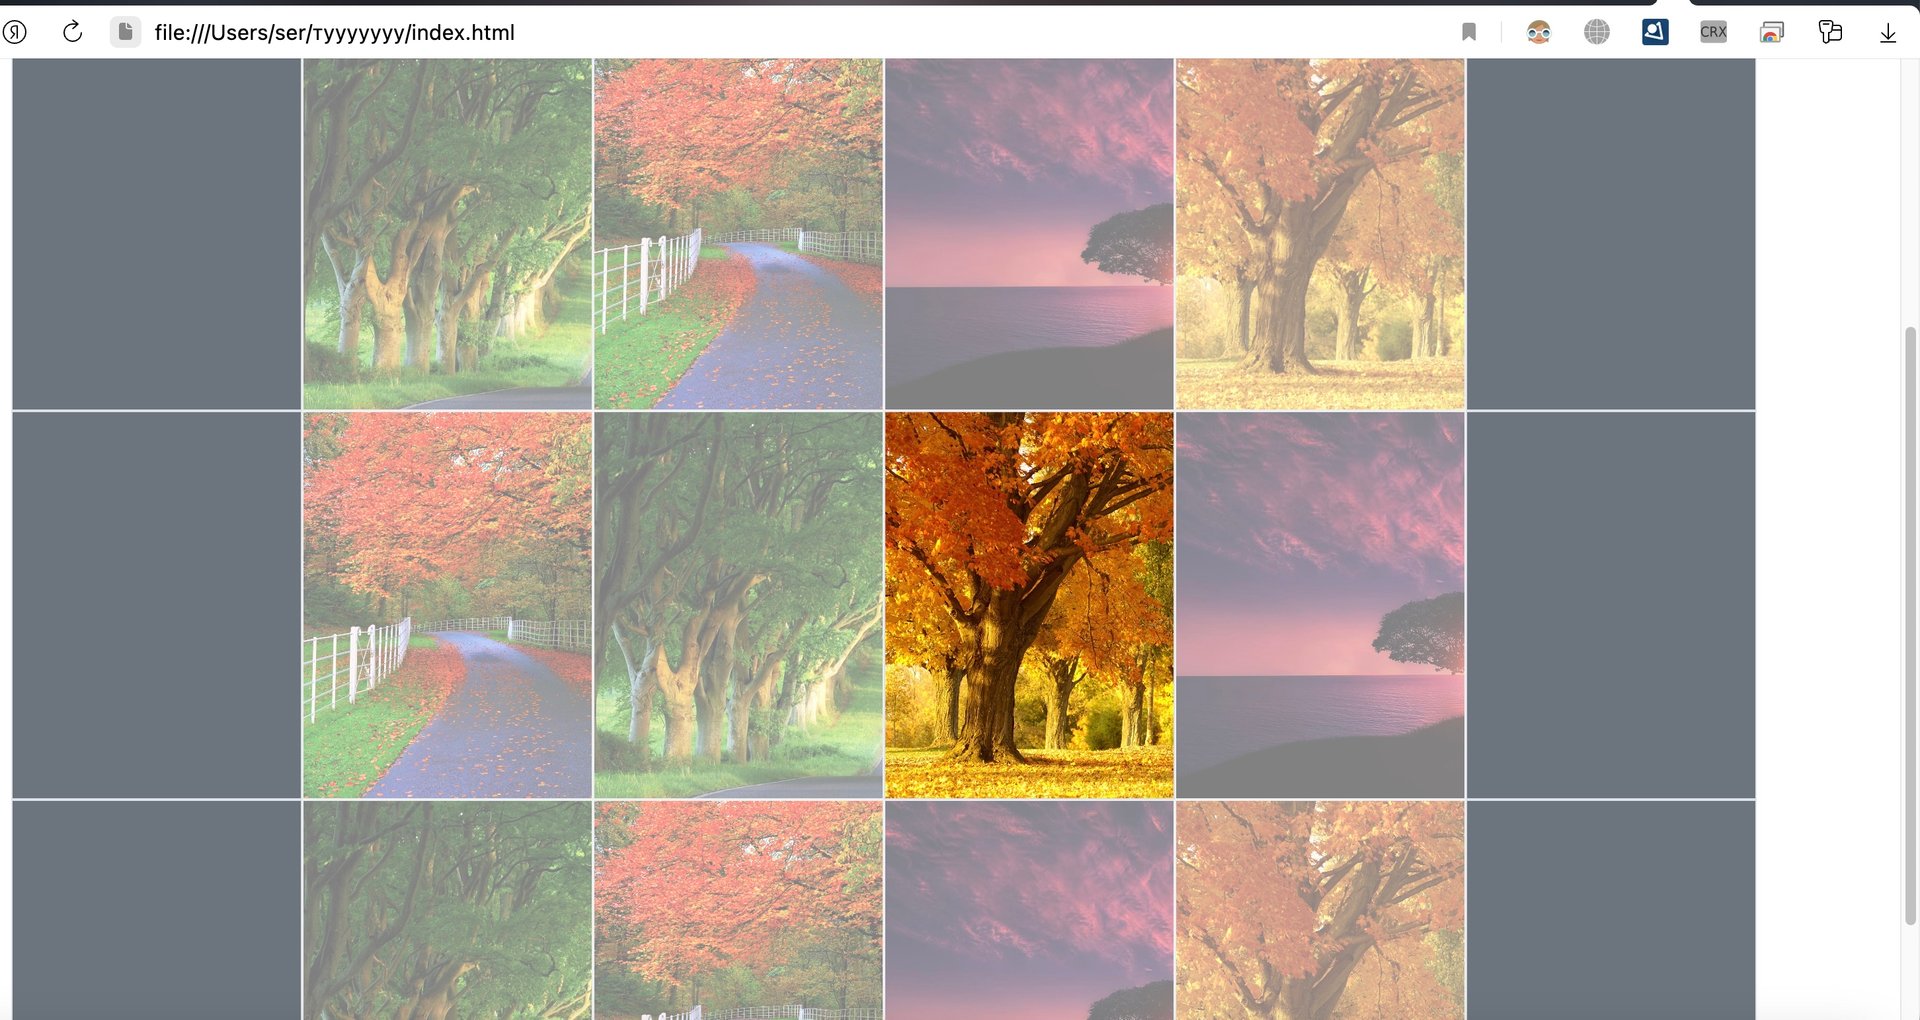Click the Yandex browser logo button

(14, 31)
